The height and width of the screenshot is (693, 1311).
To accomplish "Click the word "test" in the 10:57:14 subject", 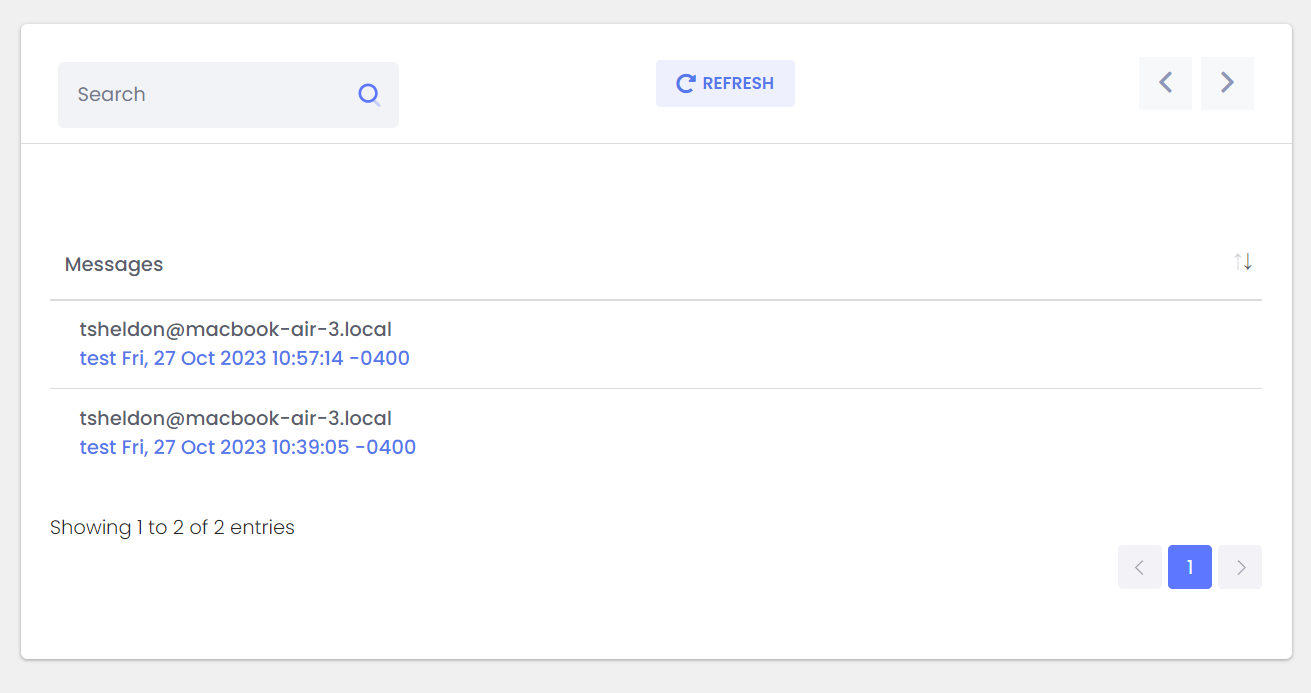I will [98, 358].
